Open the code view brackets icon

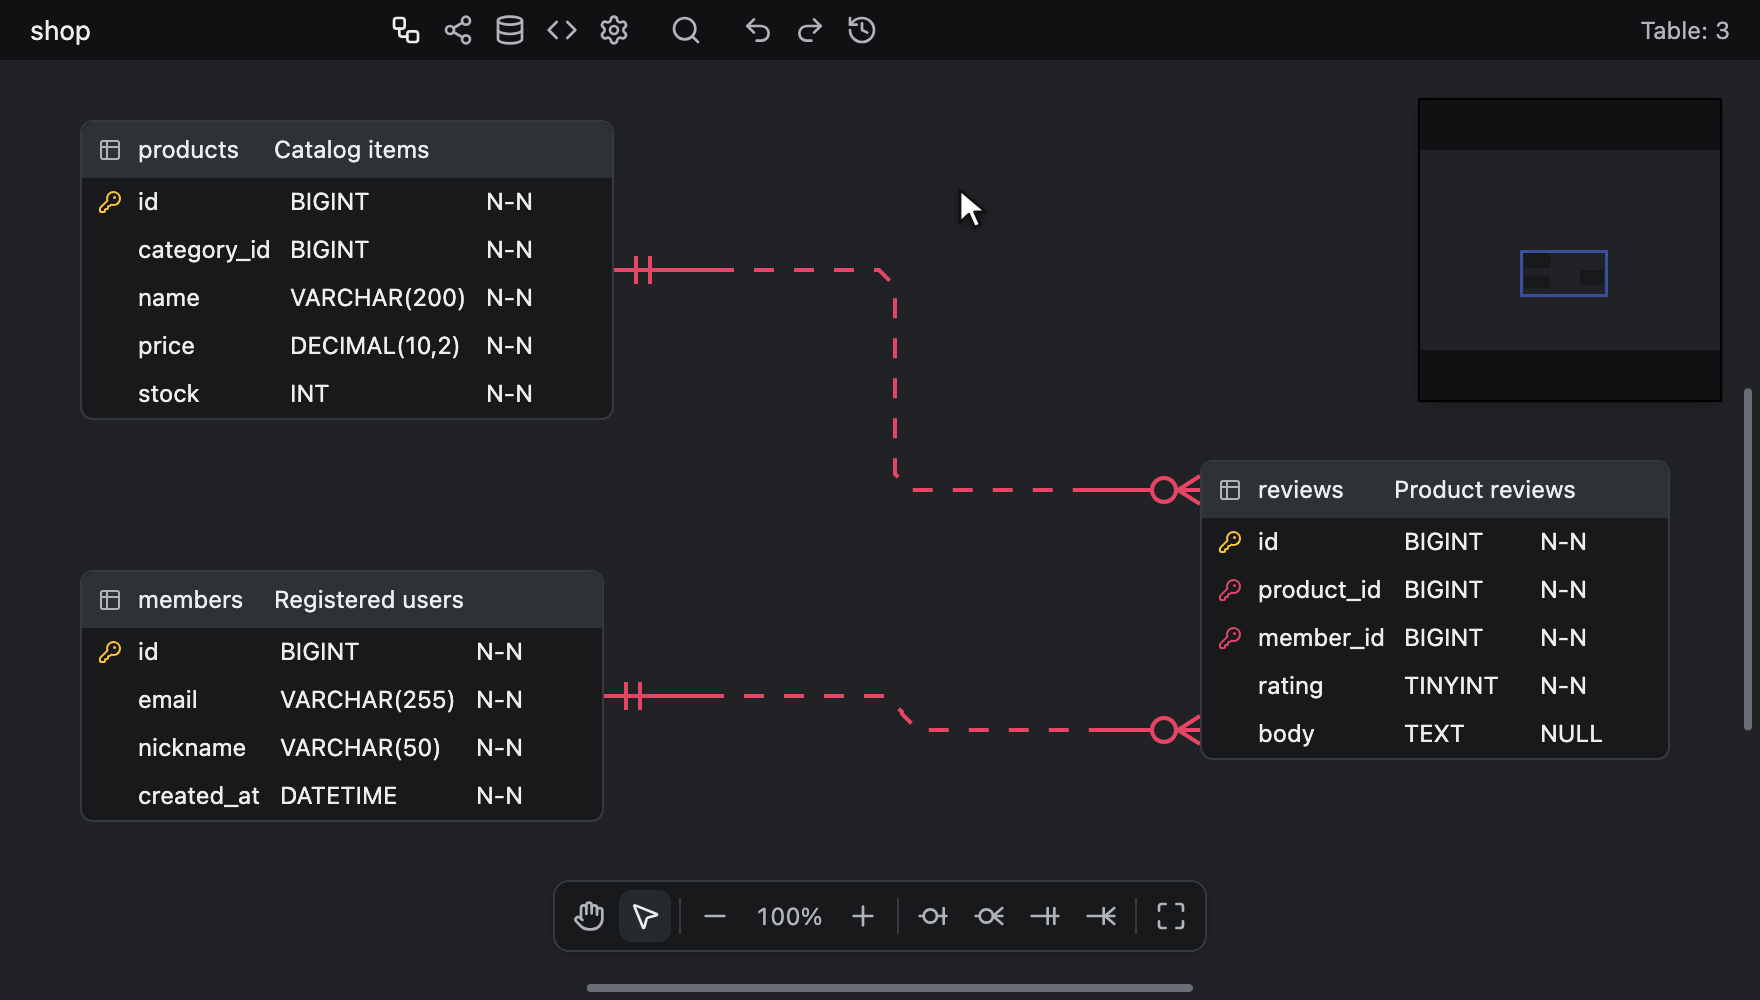pyautogui.click(x=562, y=30)
